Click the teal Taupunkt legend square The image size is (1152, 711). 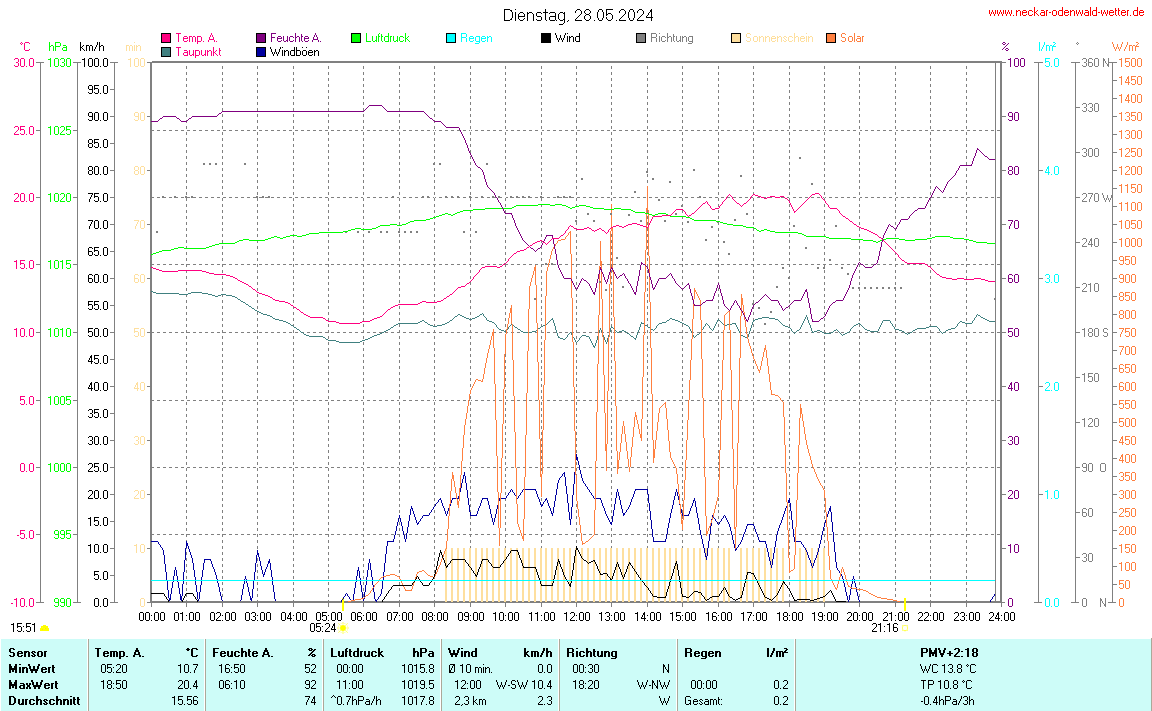(x=166, y=51)
